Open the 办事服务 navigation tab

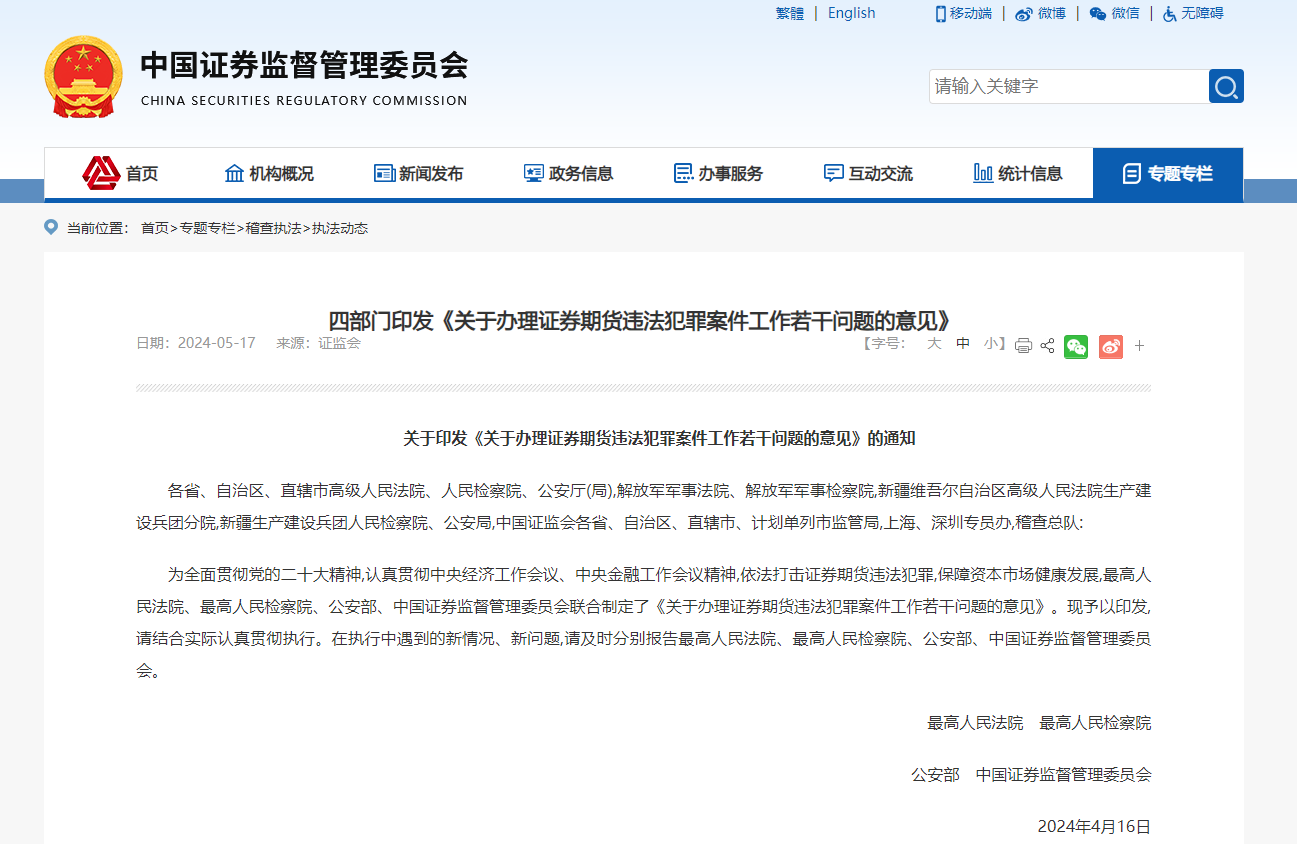[x=718, y=174]
